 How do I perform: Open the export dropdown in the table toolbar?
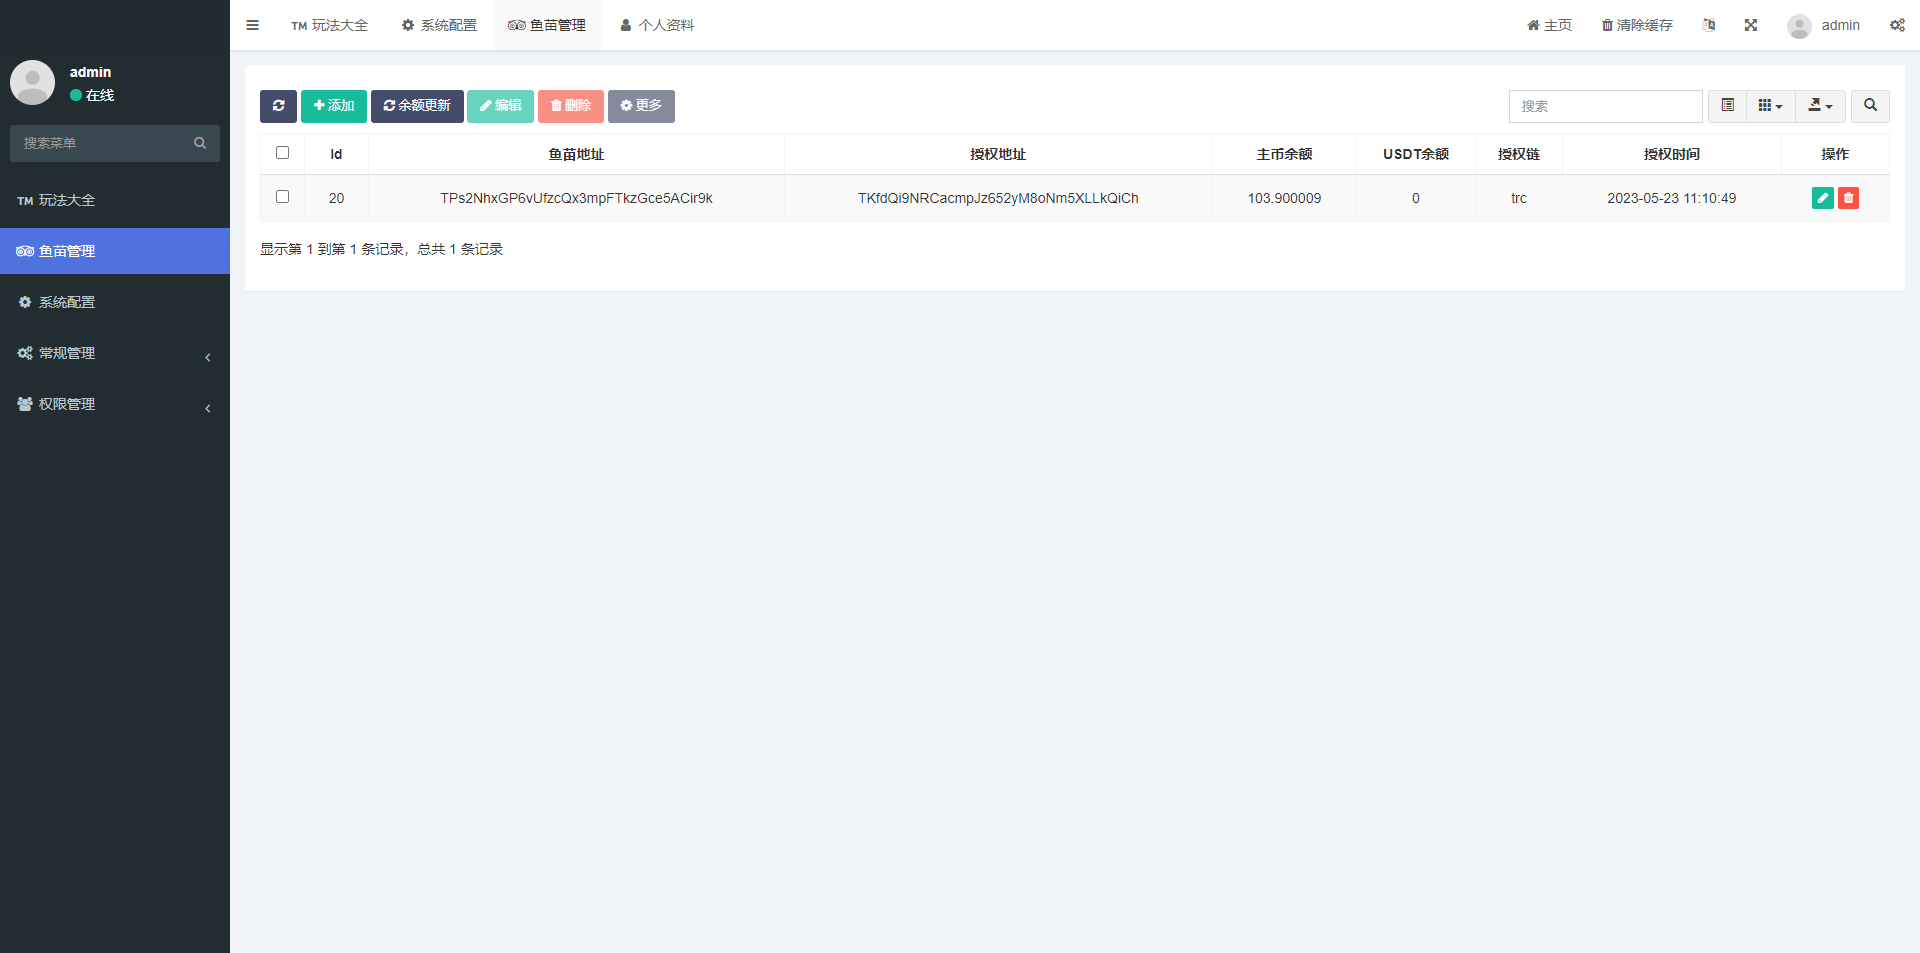pyautogui.click(x=1820, y=106)
